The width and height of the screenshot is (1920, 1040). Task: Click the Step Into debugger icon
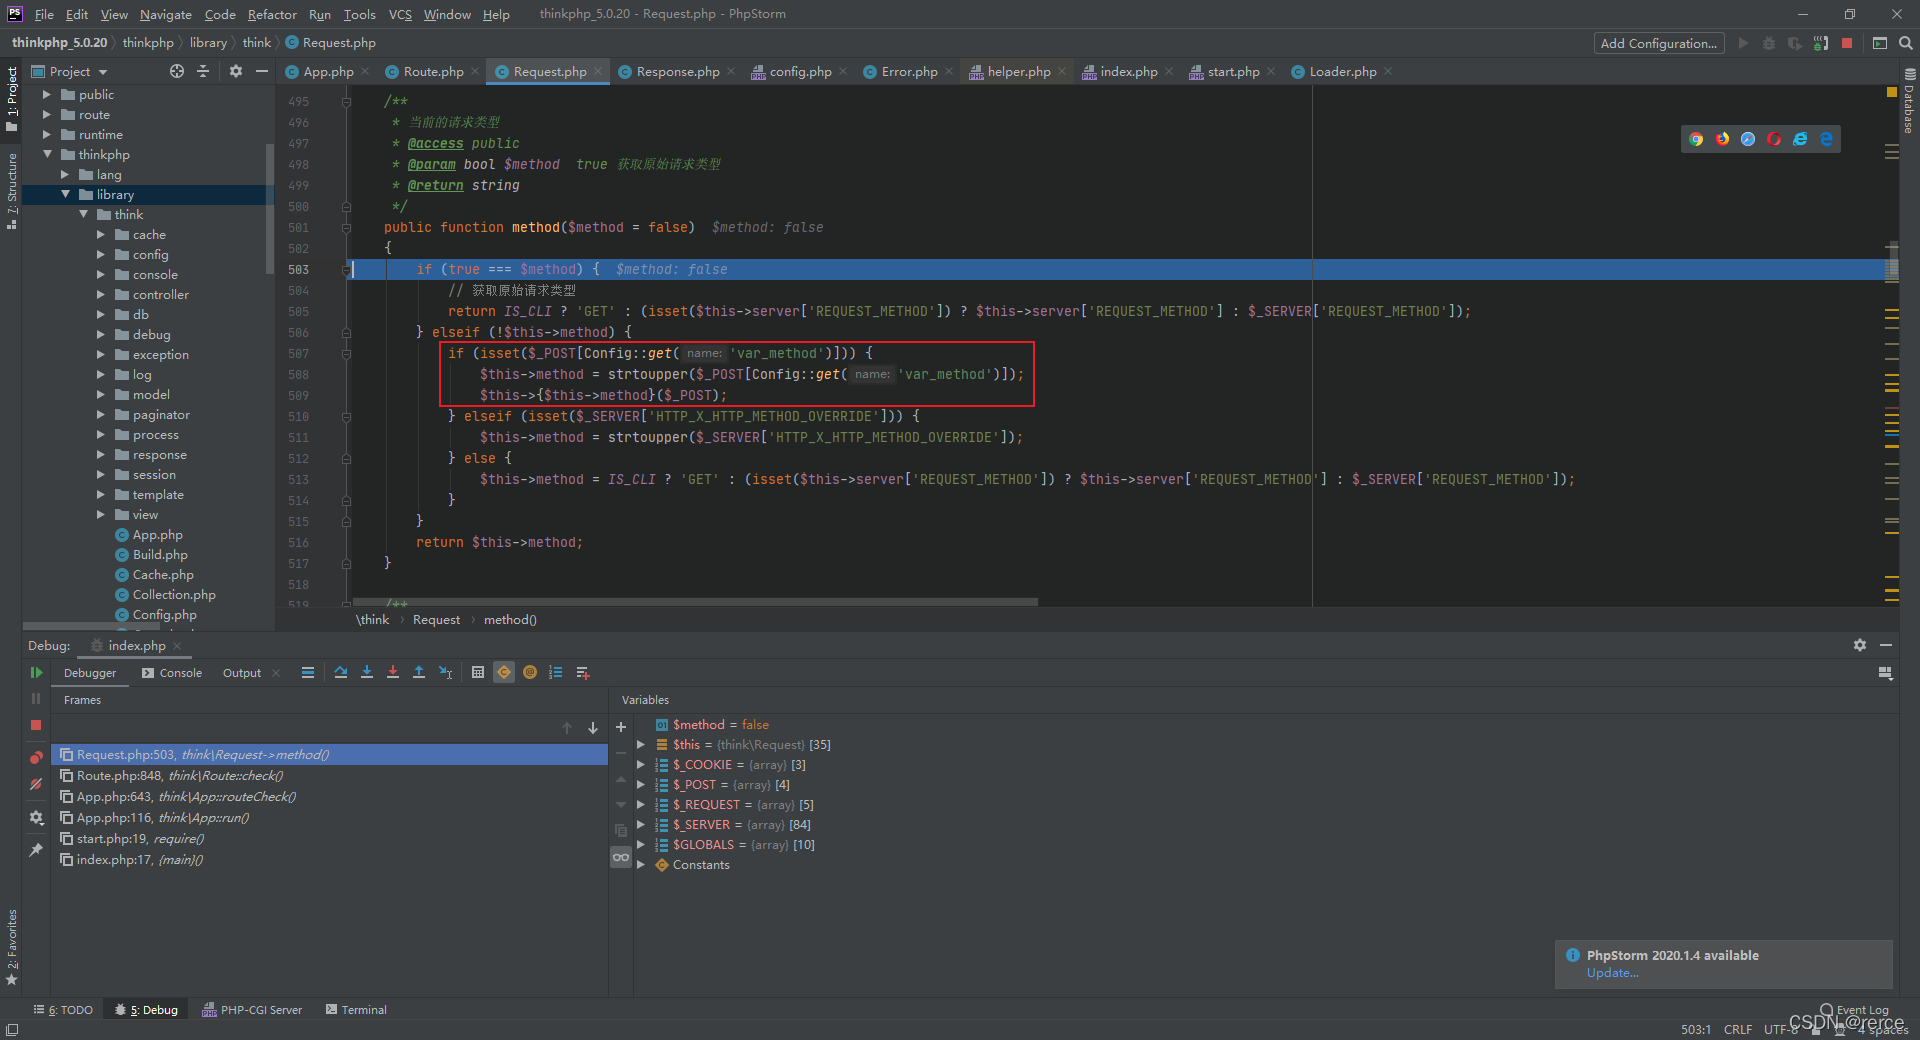coord(367,673)
